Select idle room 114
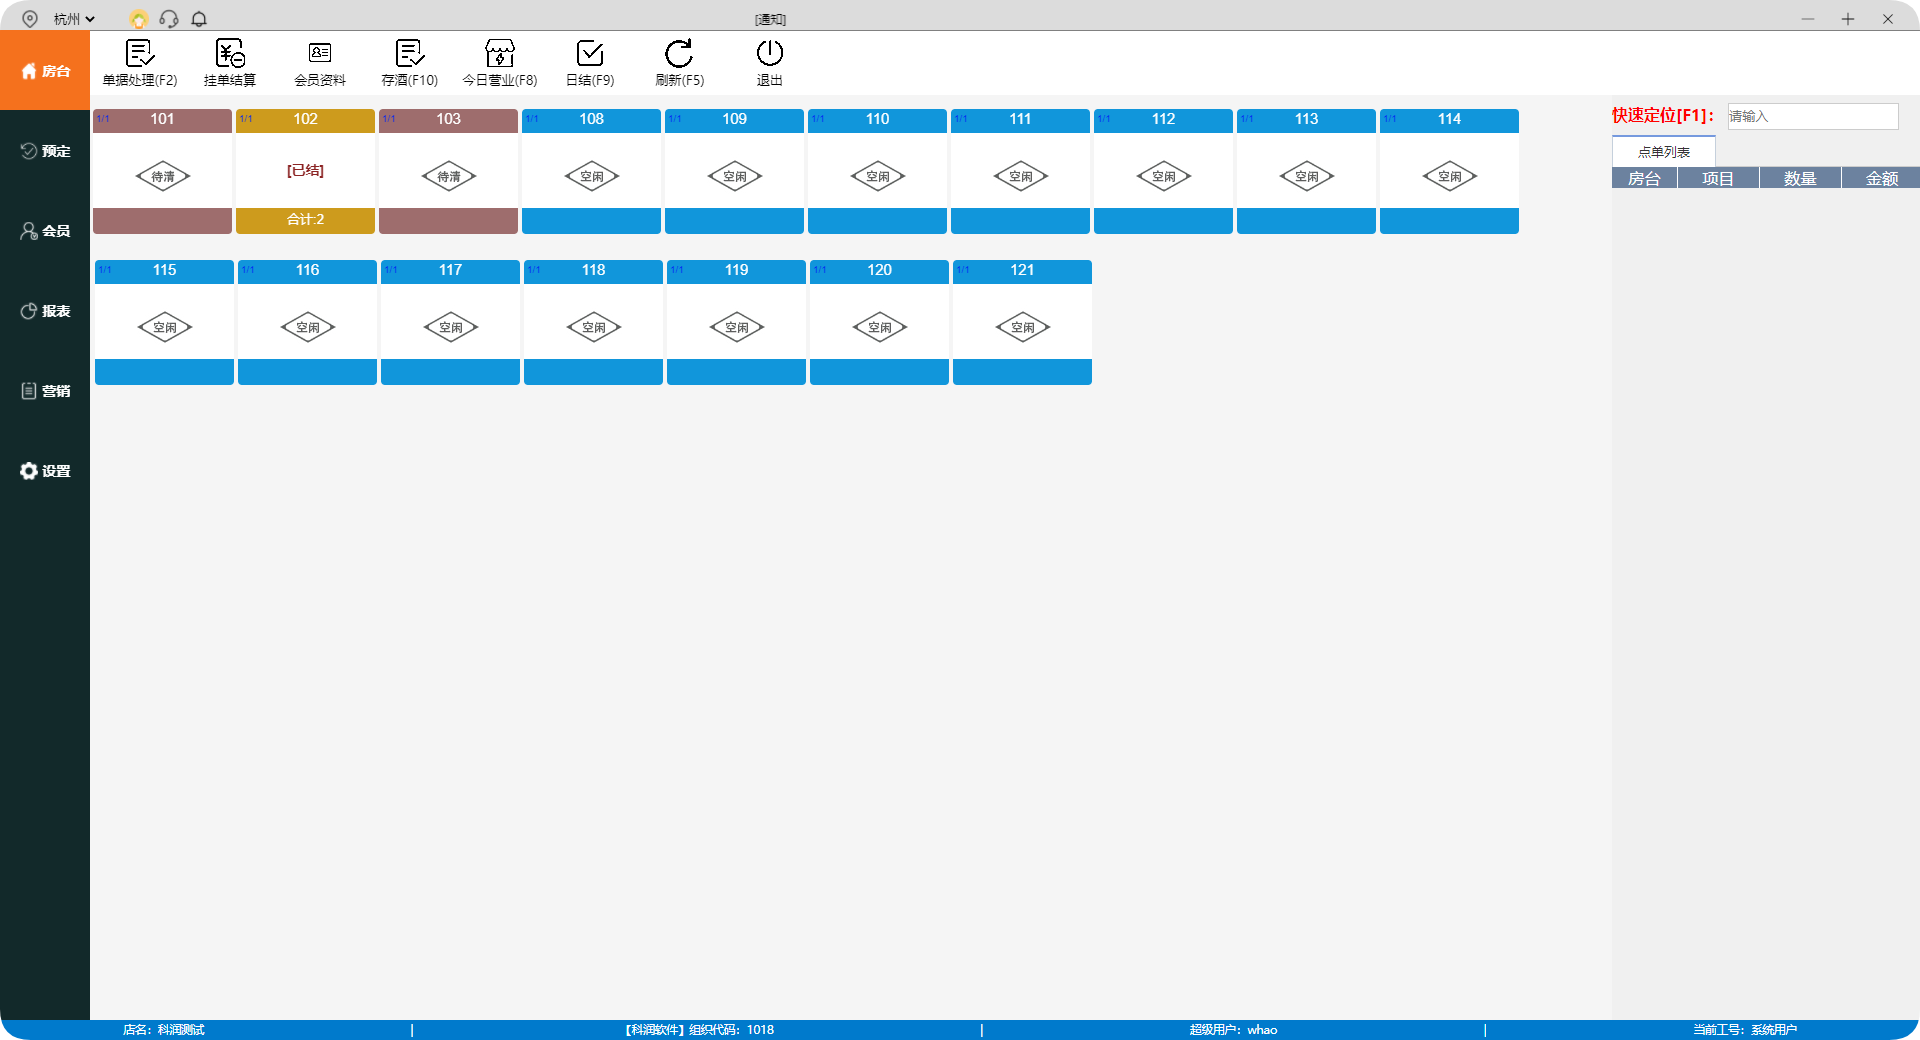This screenshot has height=1040, width=1920. click(x=1449, y=171)
